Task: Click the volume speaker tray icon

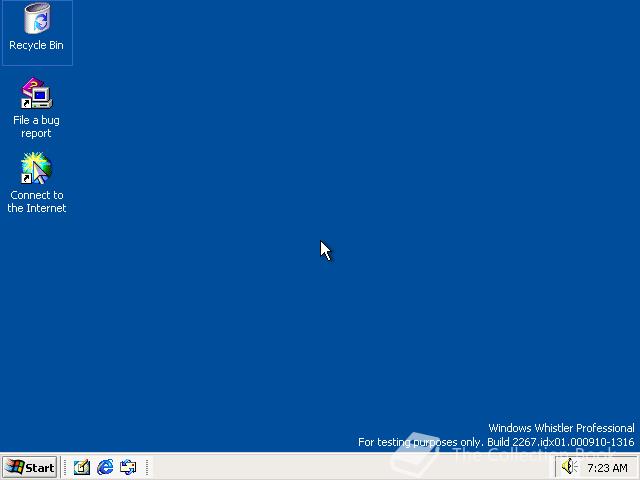Action: 569,467
